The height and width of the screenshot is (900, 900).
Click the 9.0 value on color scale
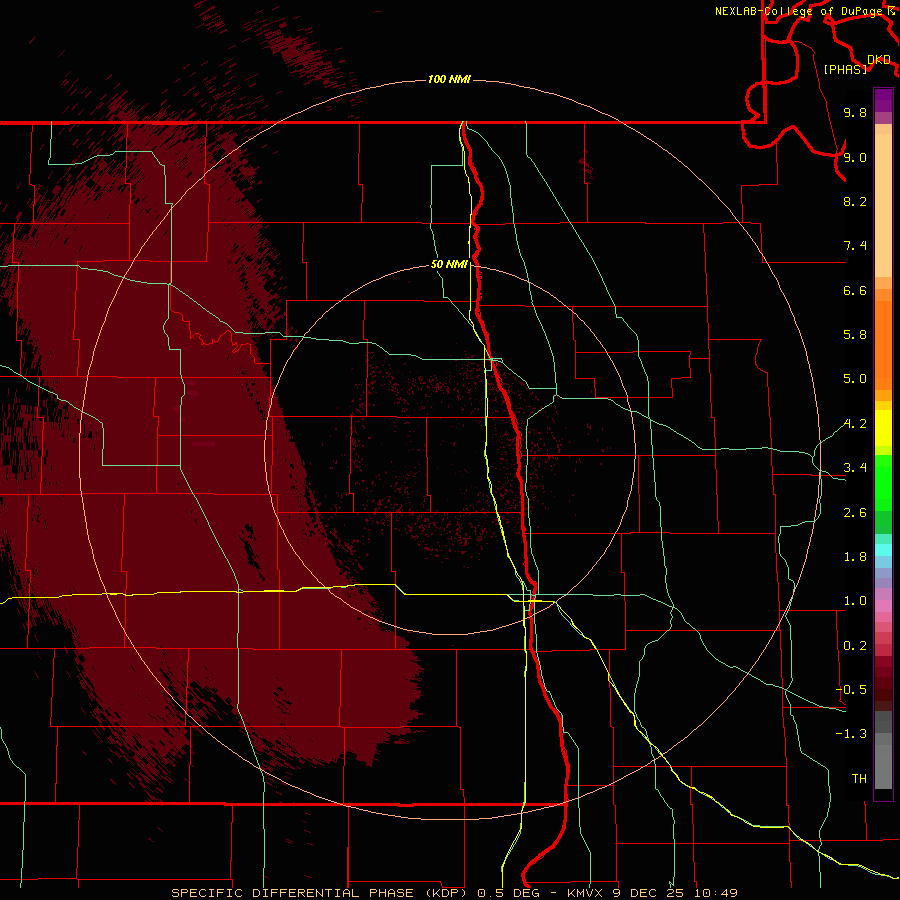point(855,157)
